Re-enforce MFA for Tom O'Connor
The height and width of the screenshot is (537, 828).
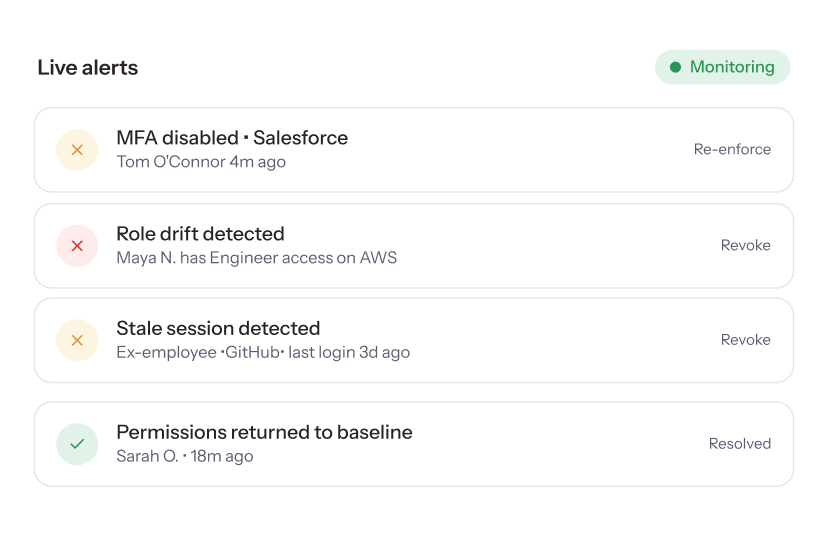(x=732, y=149)
